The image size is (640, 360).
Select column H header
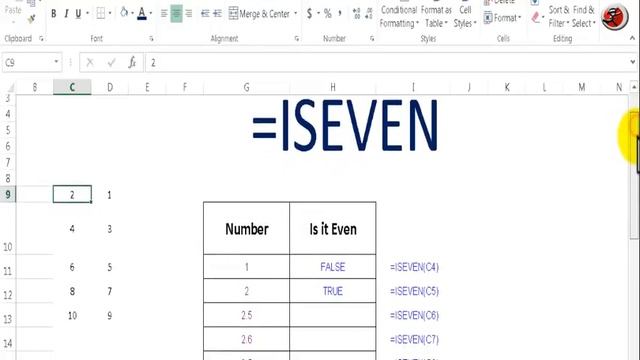(333, 87)
